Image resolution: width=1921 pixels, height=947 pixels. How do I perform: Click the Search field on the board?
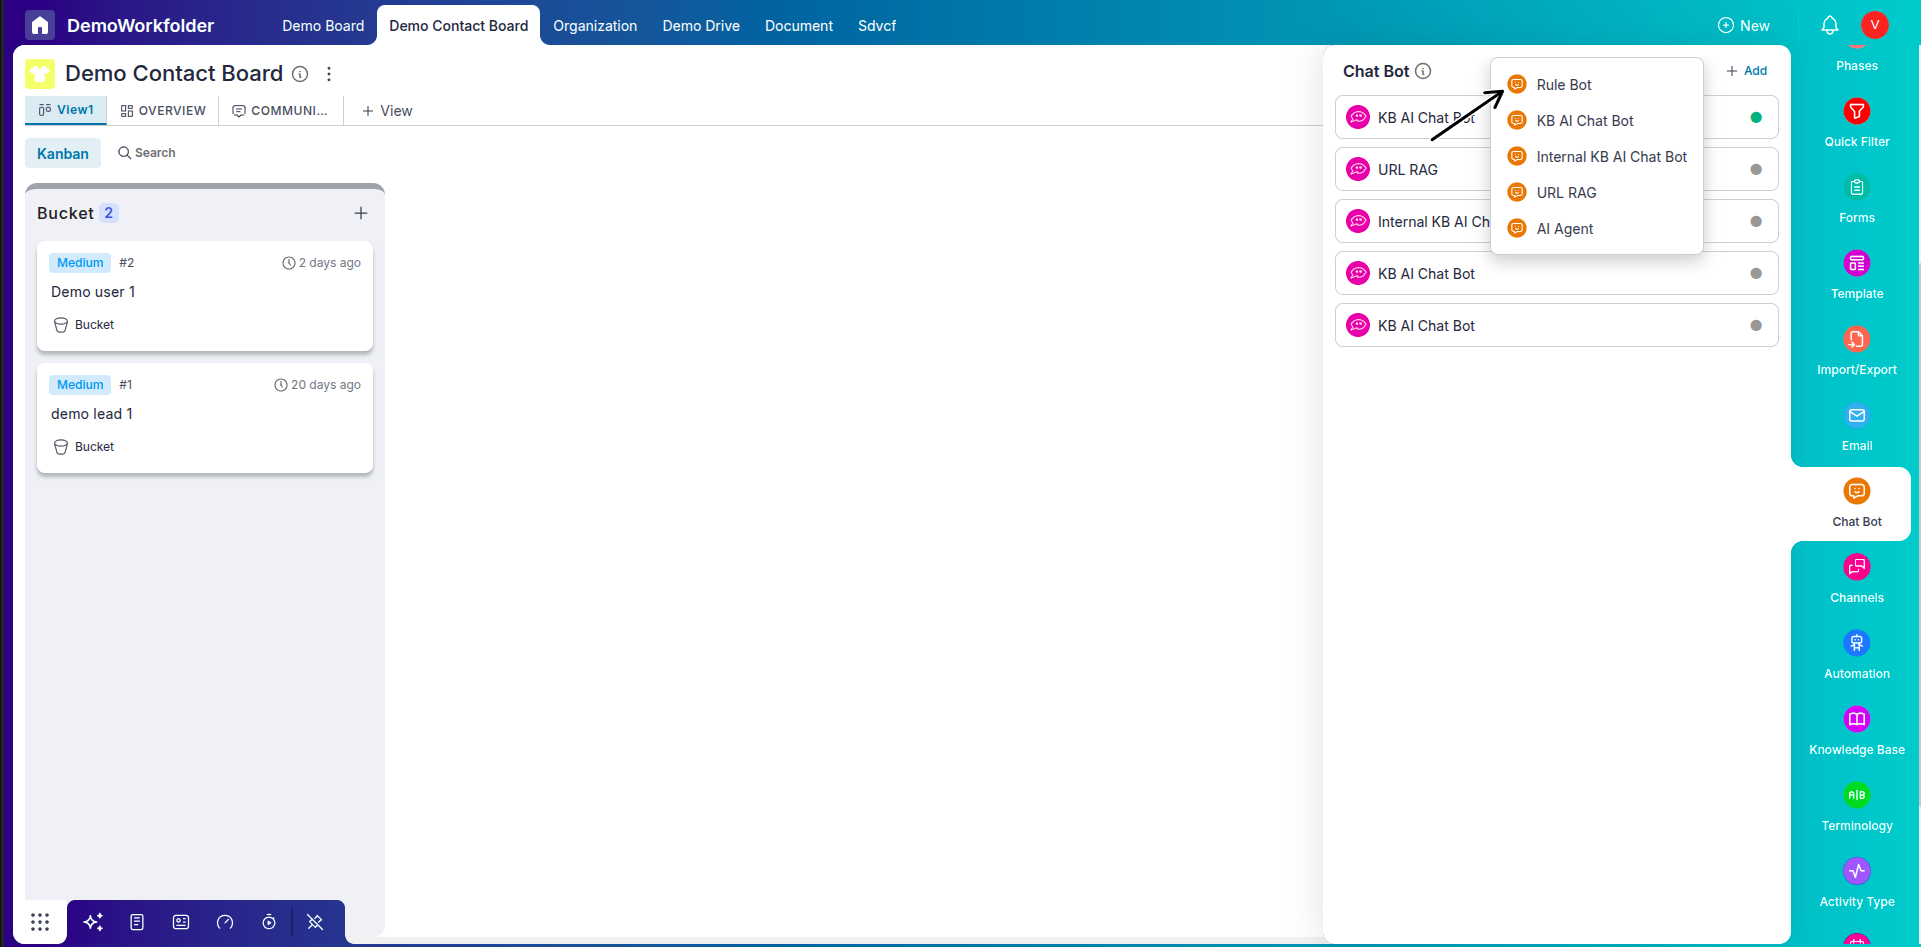click(x=147, y=153)
